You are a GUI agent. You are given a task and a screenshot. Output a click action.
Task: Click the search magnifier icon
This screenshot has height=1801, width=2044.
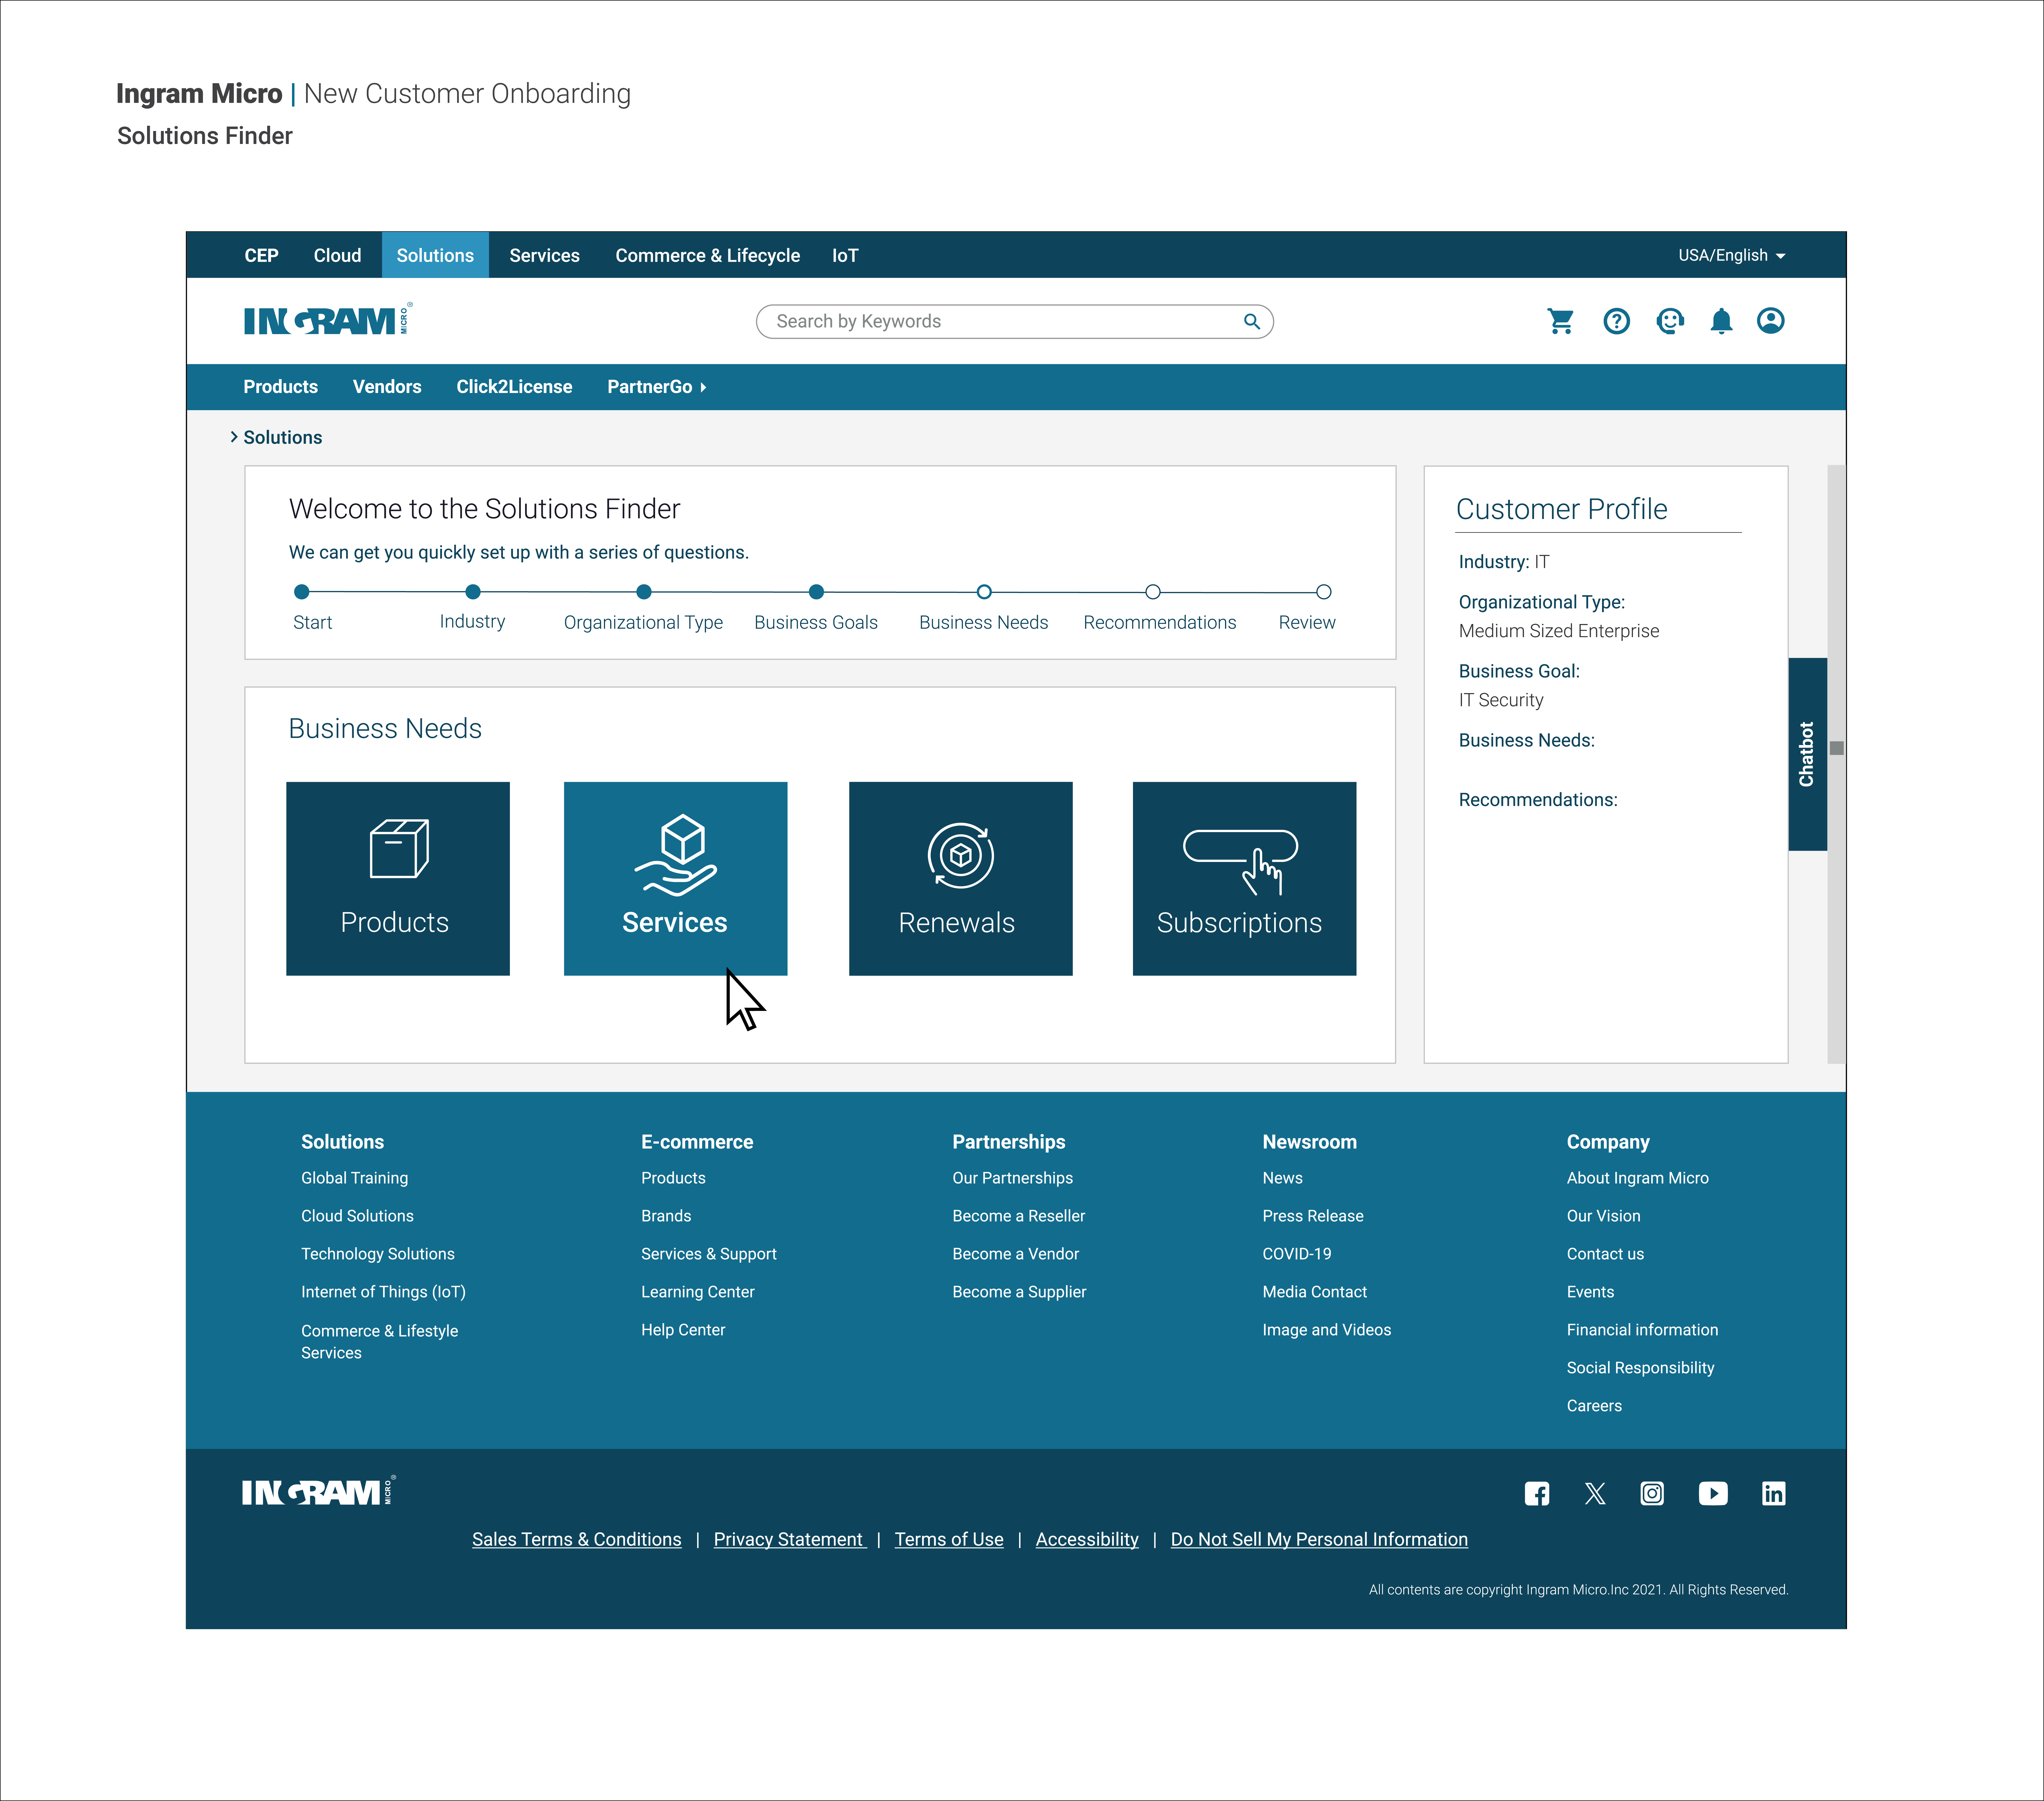pos(1251,321)
